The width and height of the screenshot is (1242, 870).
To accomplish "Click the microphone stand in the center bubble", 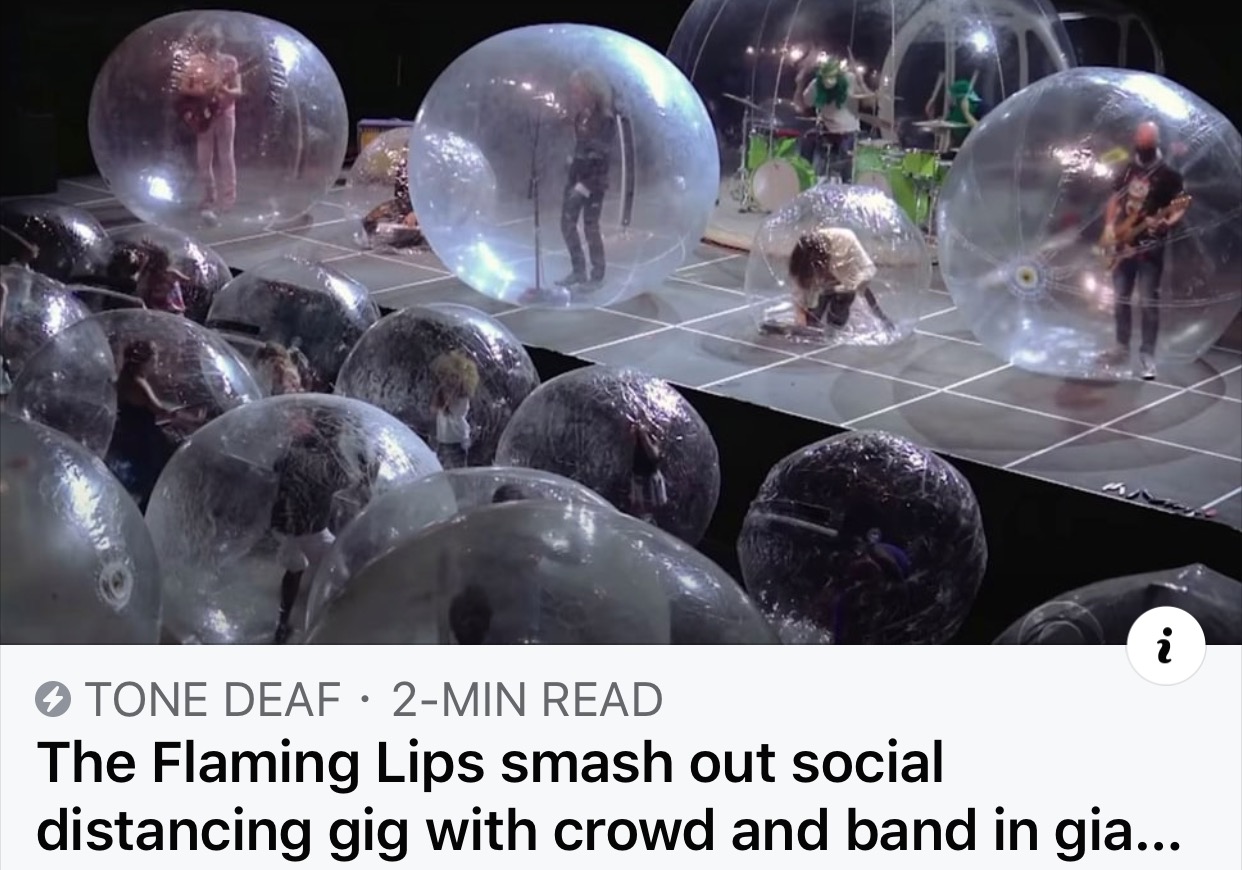I will [x=536, y=200].
